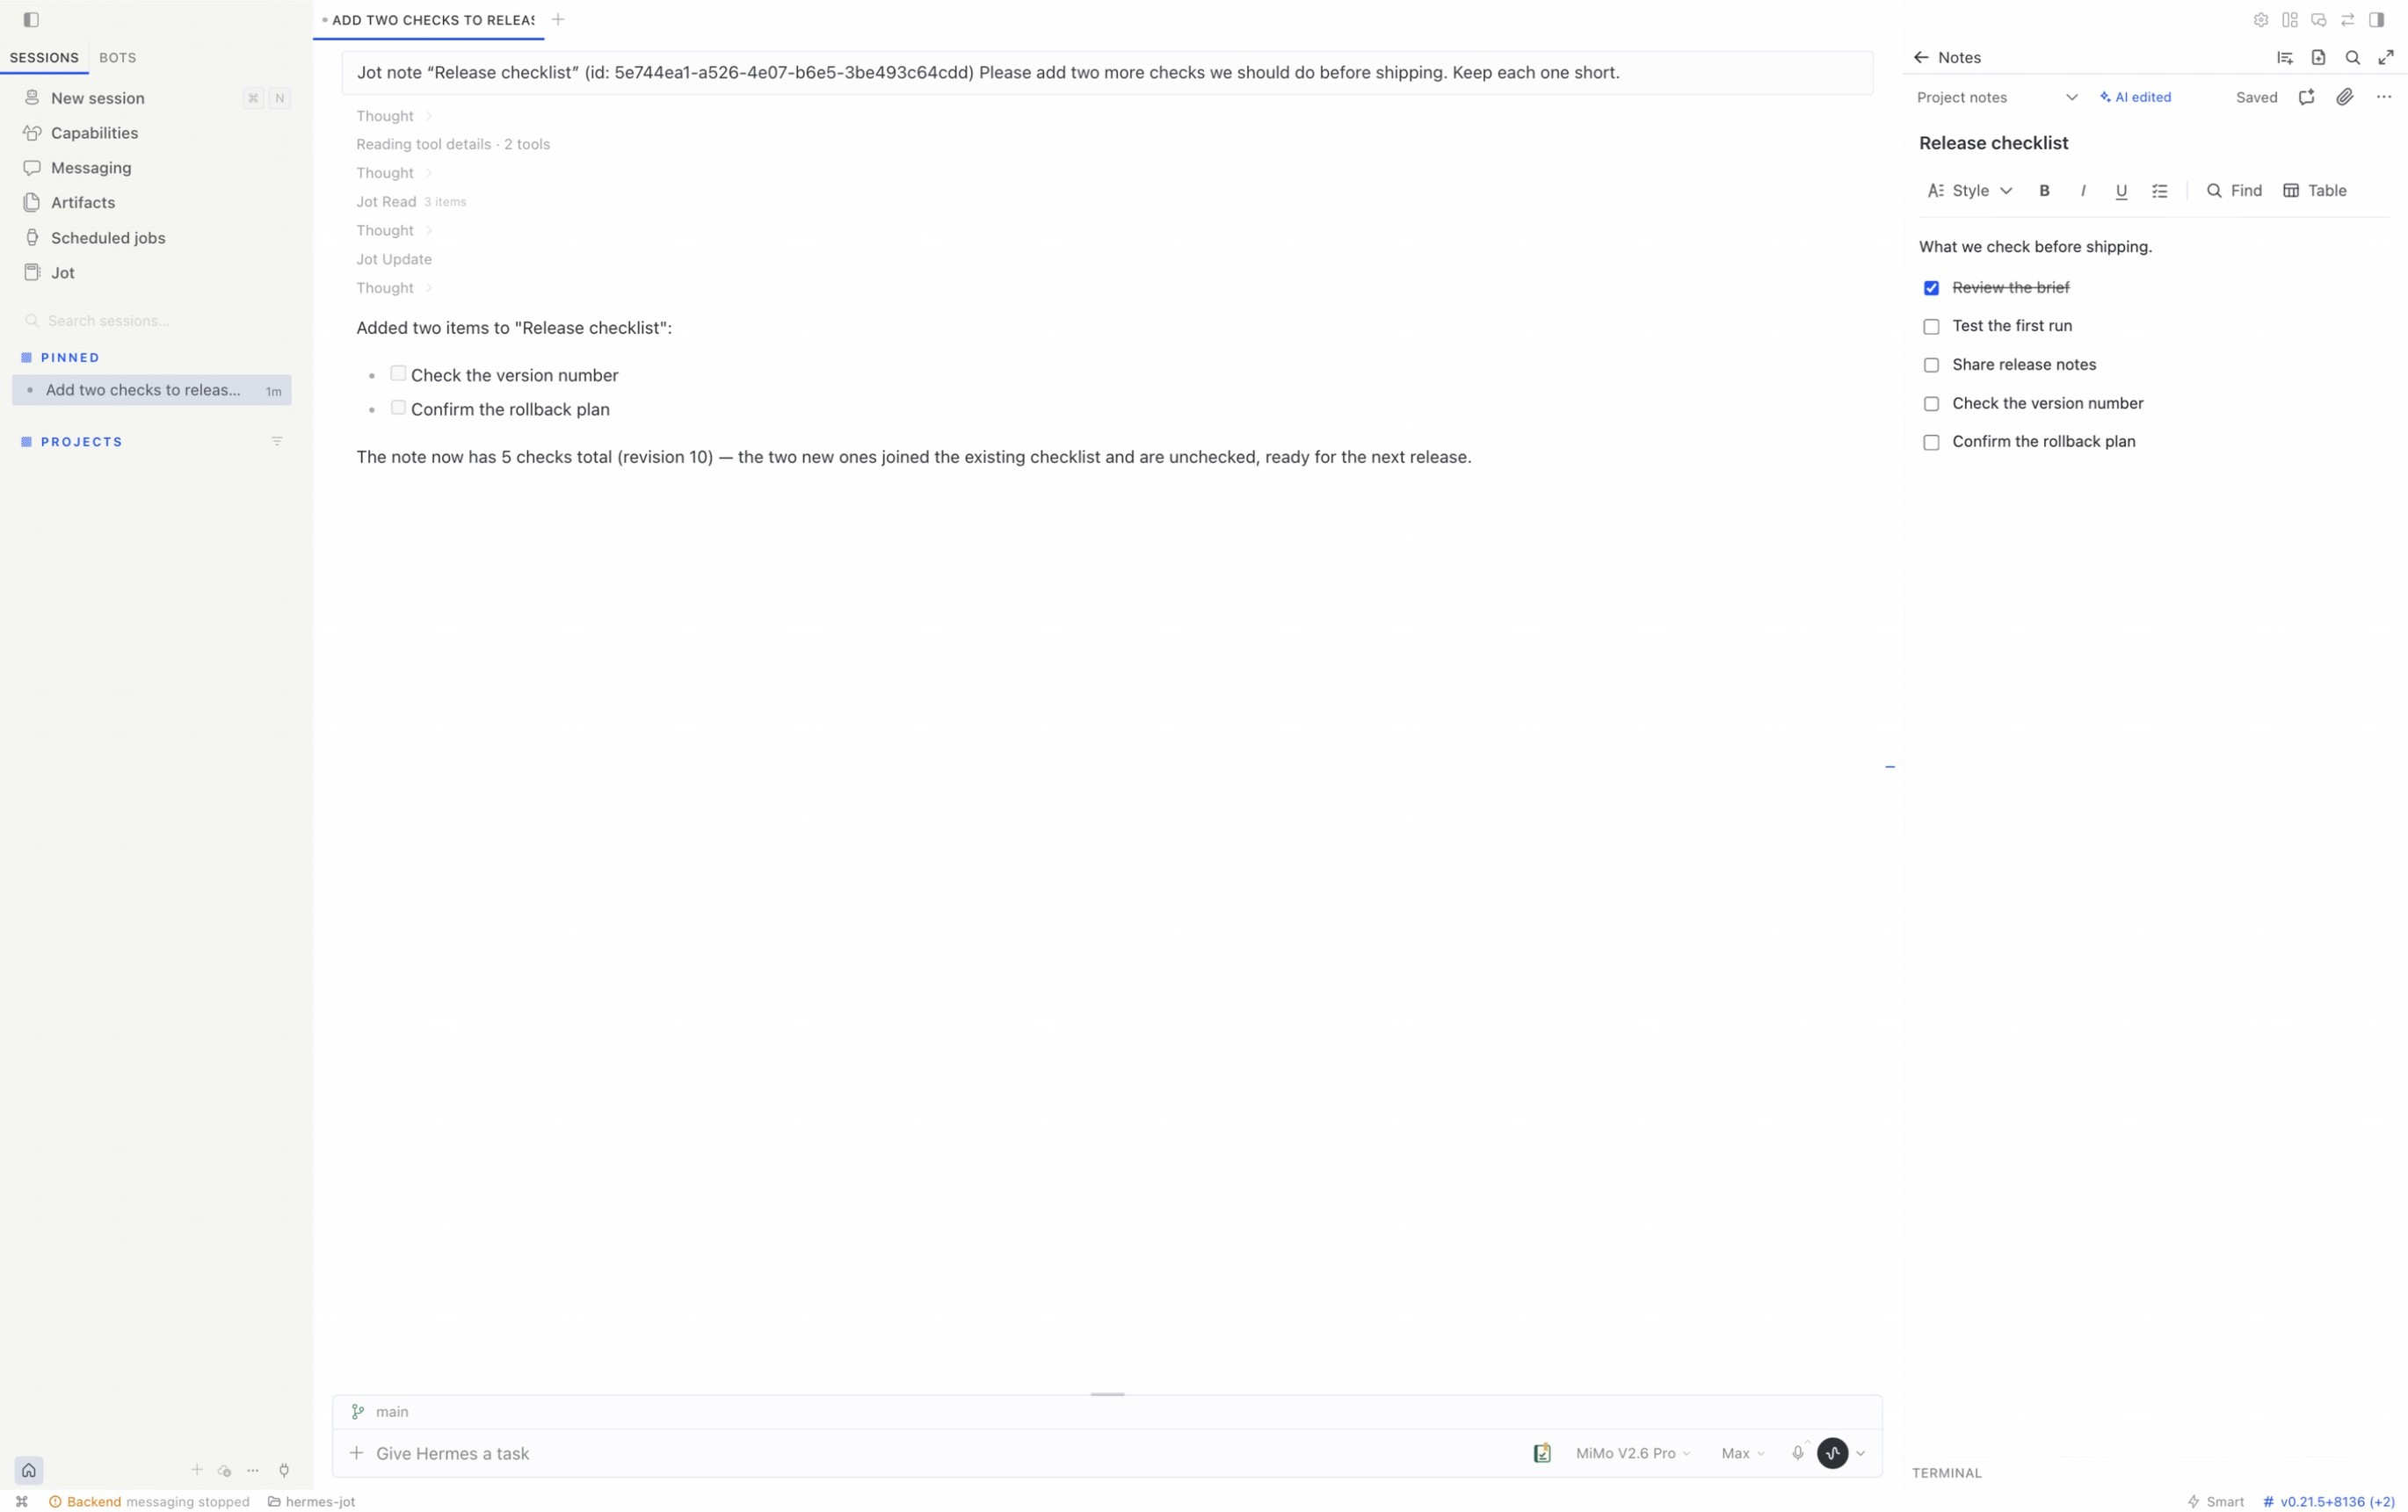Image resolution: width=2408 pixels, height=1512 pixels.
Task: Click the AI comment bubble icon beside Saved
Action: 2306,97
